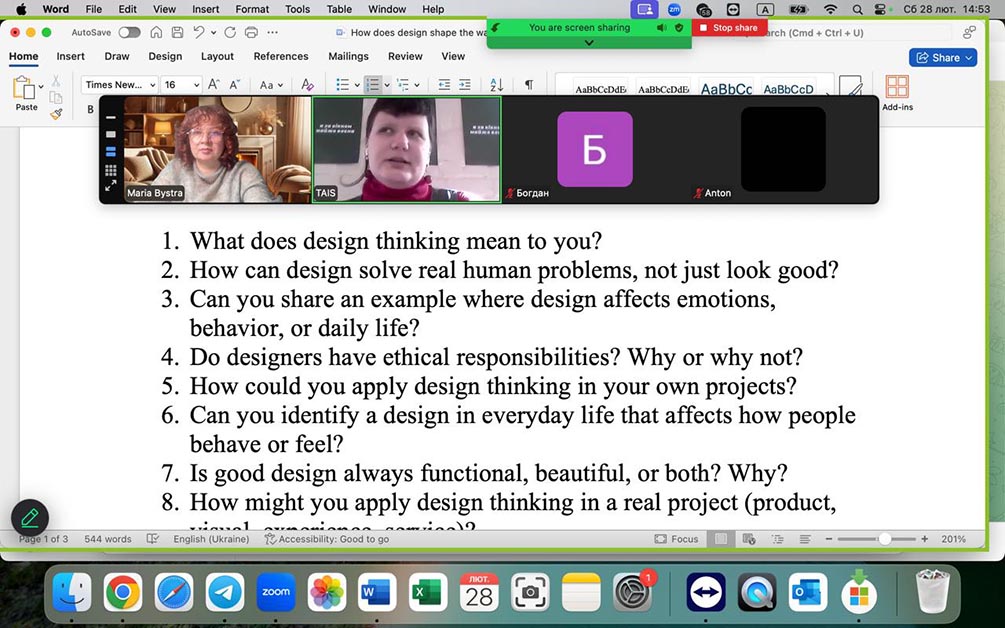The width and height of the screenshot is (1005, 628).
Task: Click the Zoom annotation pencil button
Action: tap(30, 518)
